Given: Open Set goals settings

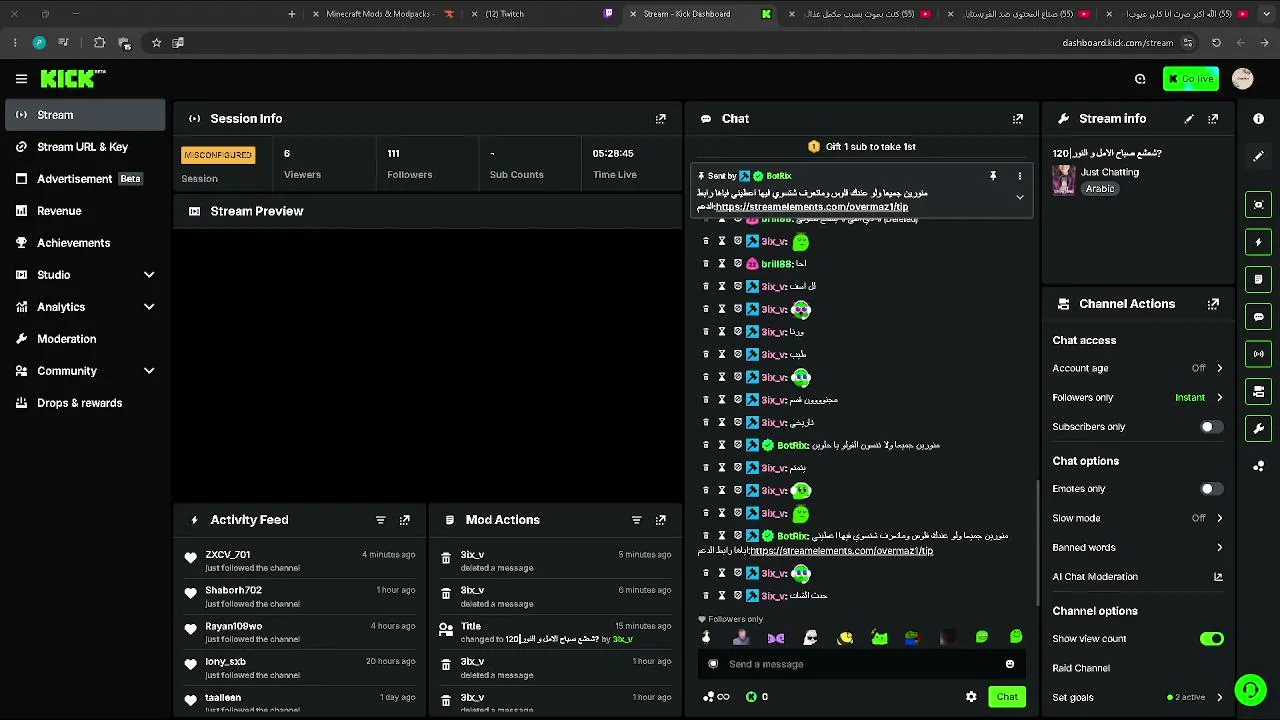Looking at the screenshot, I should click(x=1138, y=697).
